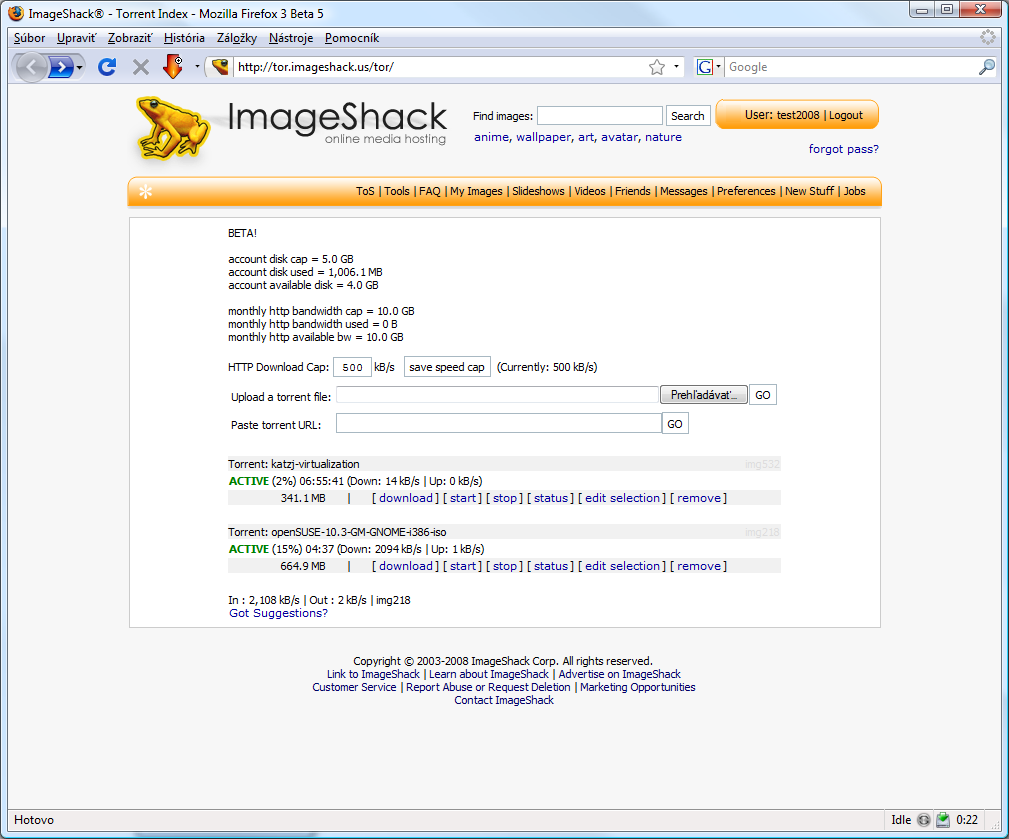Open the Friends navigation link
The image size is (1009, 839).
pos(633,191)
